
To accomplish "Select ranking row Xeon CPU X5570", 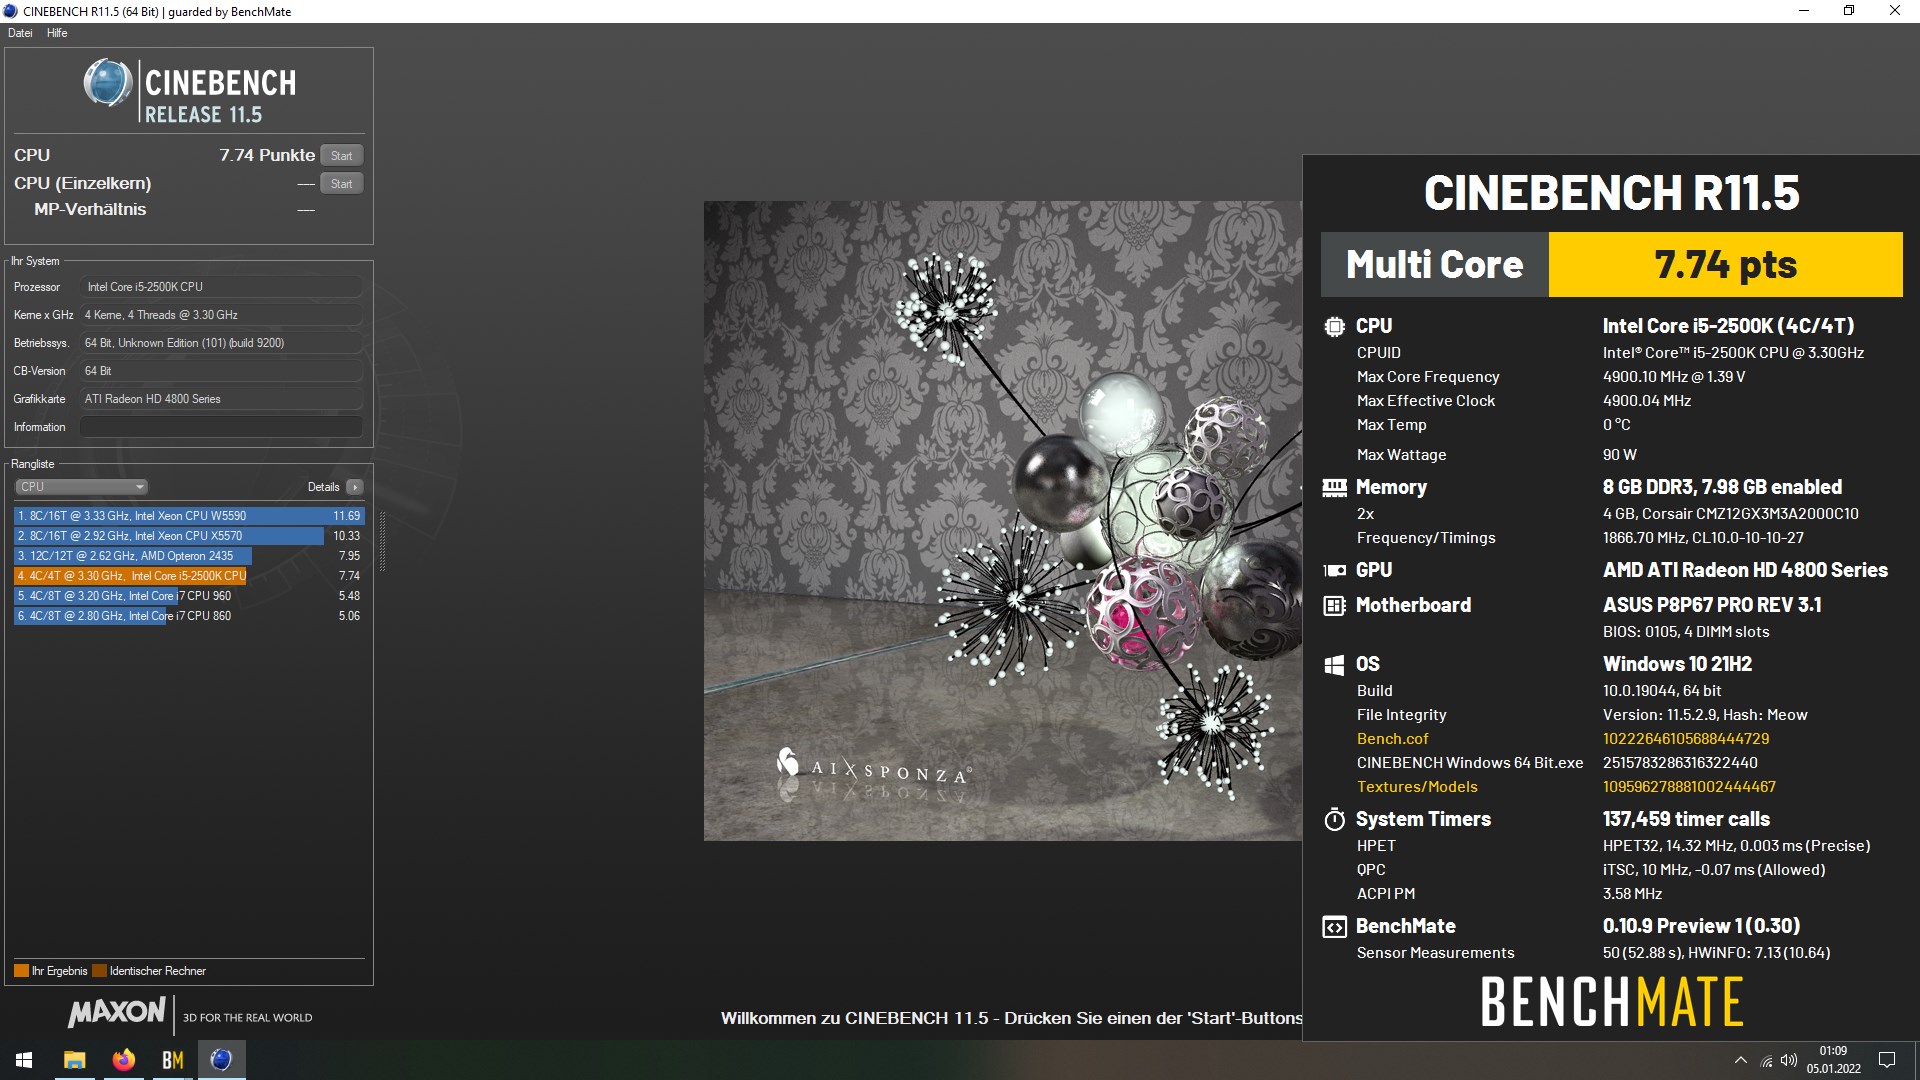I will [189, 536].
